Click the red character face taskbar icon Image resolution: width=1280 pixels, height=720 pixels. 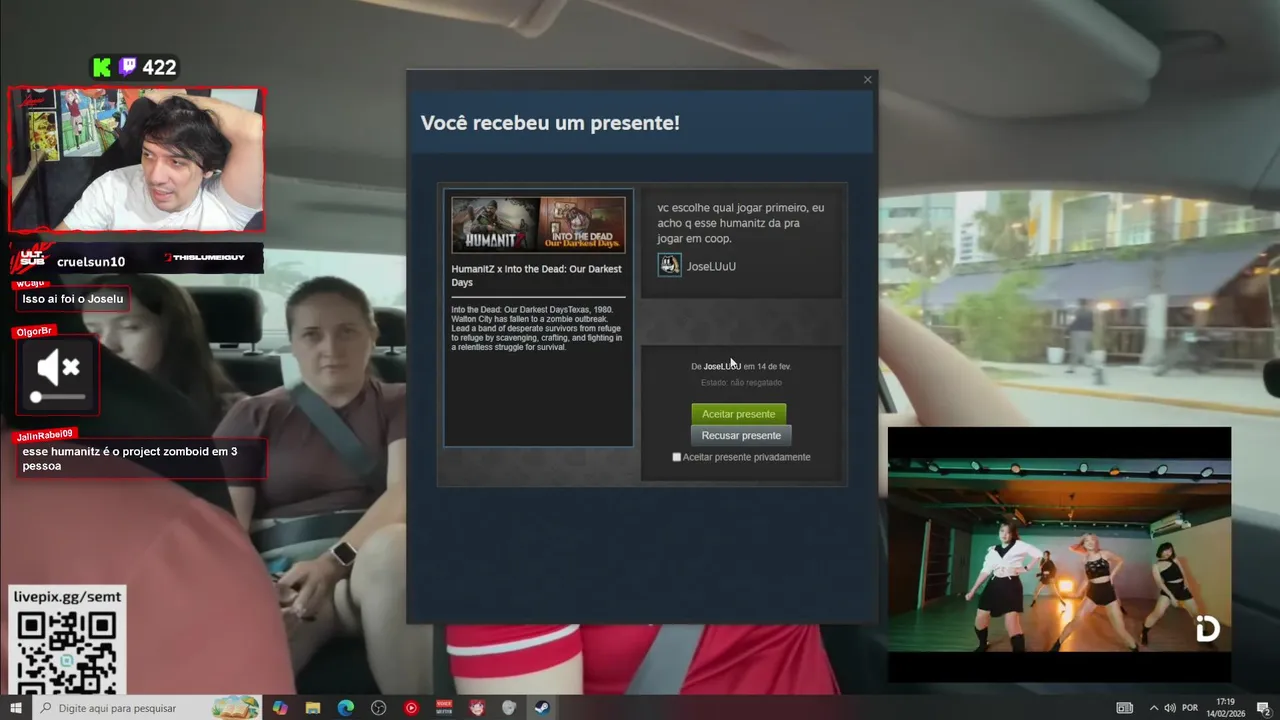(x=477, y=708)
